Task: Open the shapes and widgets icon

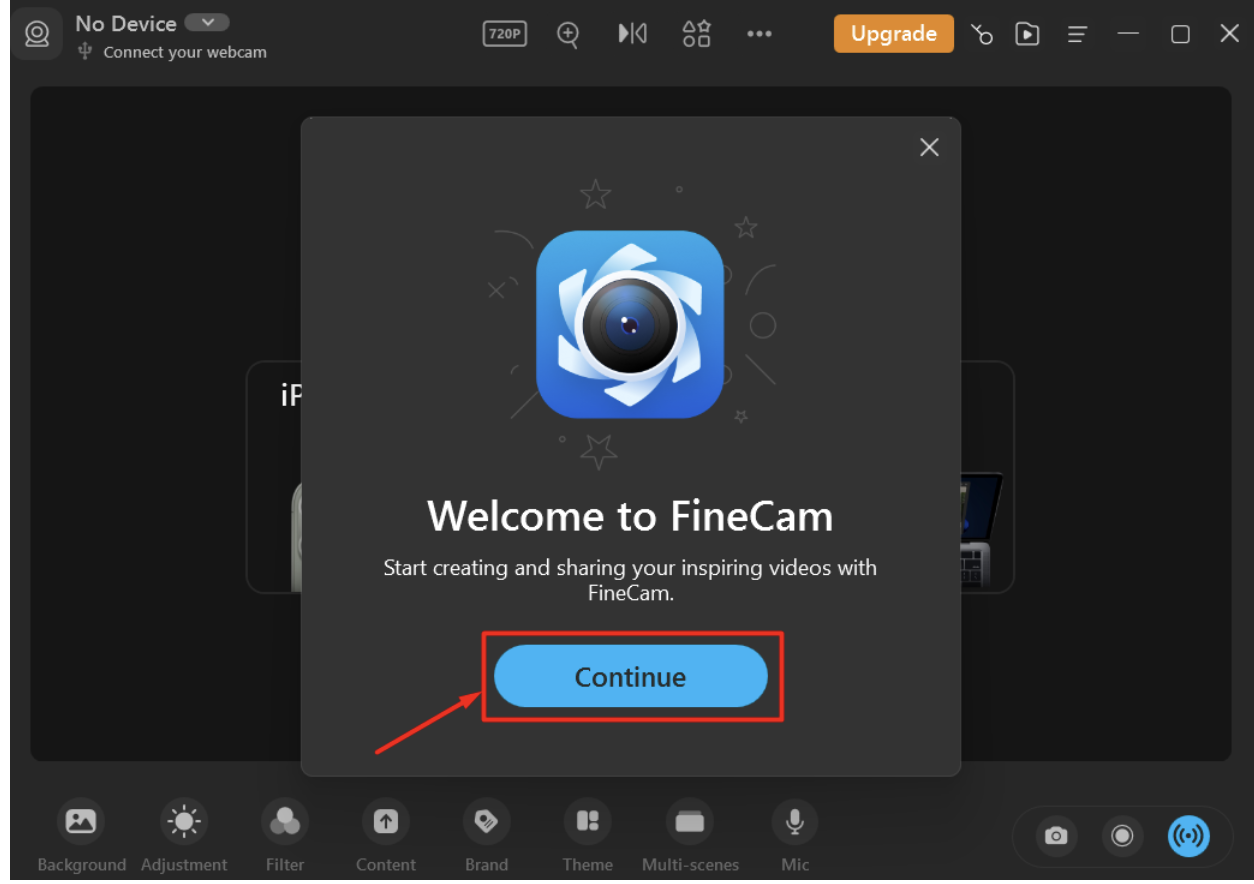Action: pyautogui.click(x=696, y=34)
